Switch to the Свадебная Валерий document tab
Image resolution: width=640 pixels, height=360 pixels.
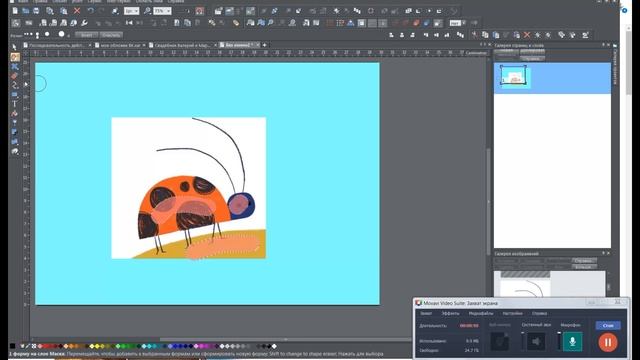(182, 45)
